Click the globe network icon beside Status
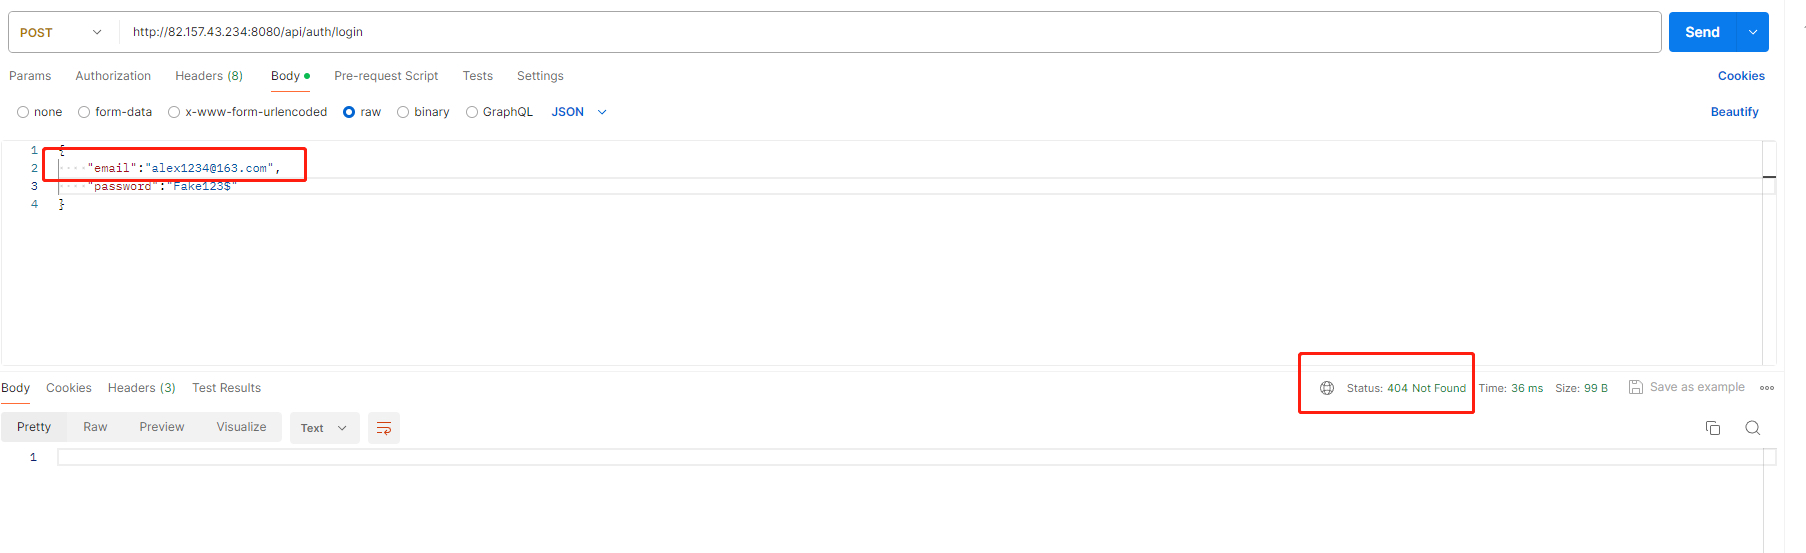1806x553 pixels. (1327, 388)
